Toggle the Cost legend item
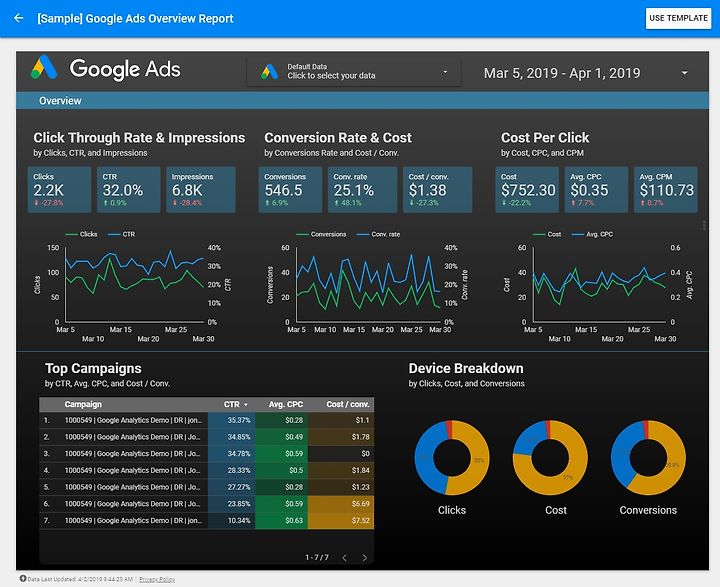This screenshot has height=587, width=720. click(x=547, y=234)
